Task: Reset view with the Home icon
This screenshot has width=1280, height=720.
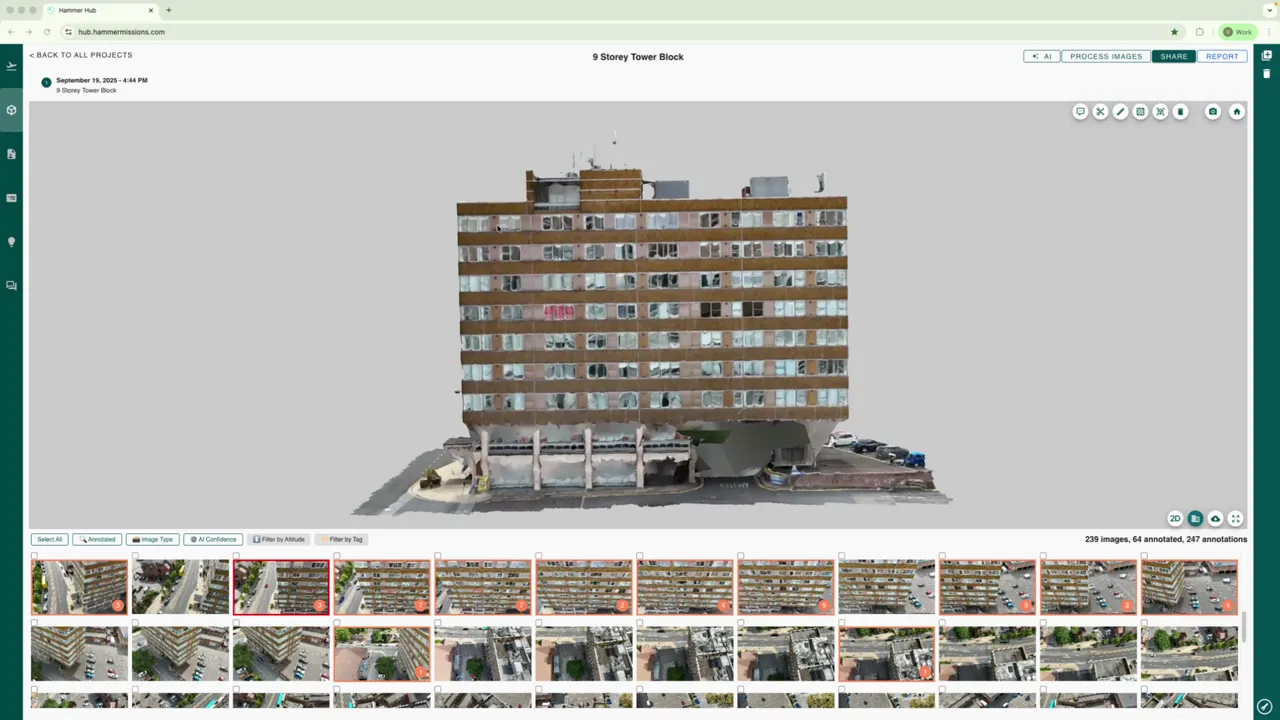Action: [x=1237, y=111]
